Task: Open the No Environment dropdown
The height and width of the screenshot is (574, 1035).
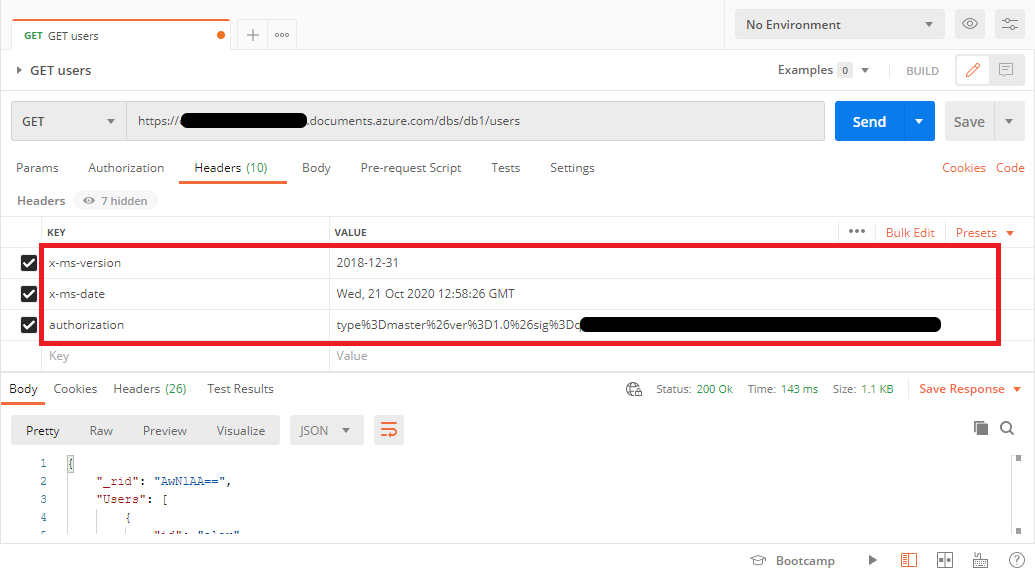Action: coord(840,24)
